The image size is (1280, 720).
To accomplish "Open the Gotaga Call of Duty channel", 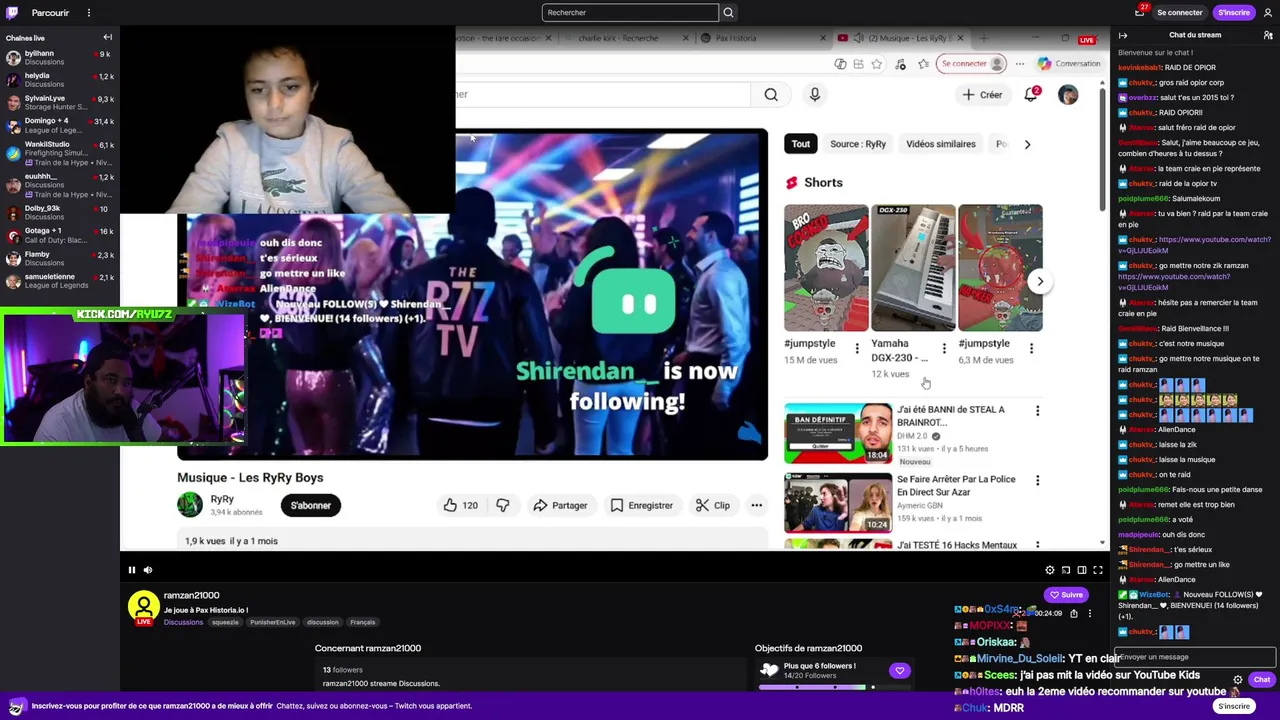I will click(60, 235).
